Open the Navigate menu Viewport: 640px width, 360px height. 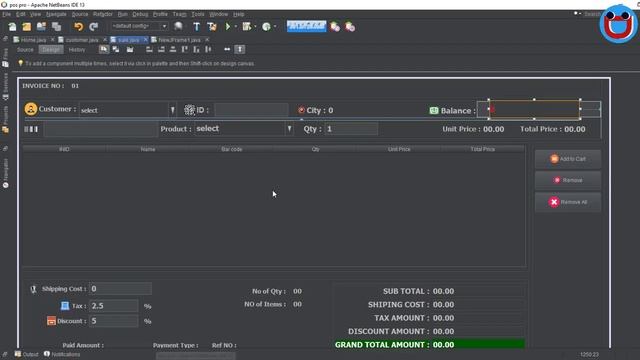pos(56,14)
